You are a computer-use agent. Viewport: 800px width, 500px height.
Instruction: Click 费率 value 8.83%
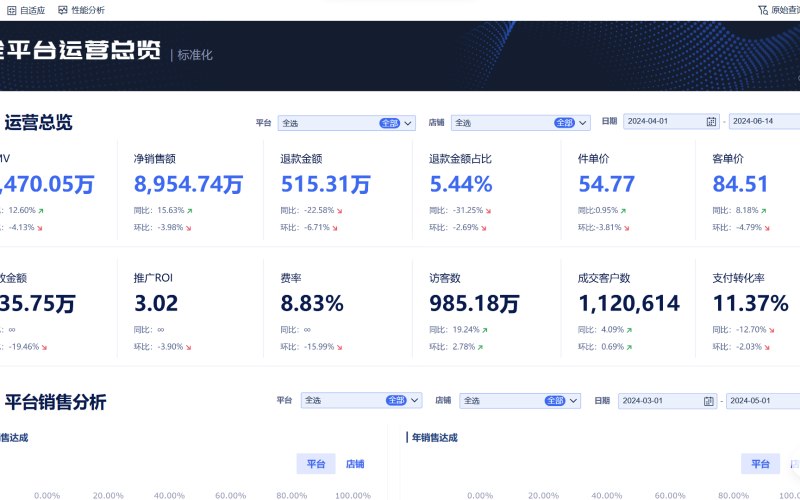312,304
